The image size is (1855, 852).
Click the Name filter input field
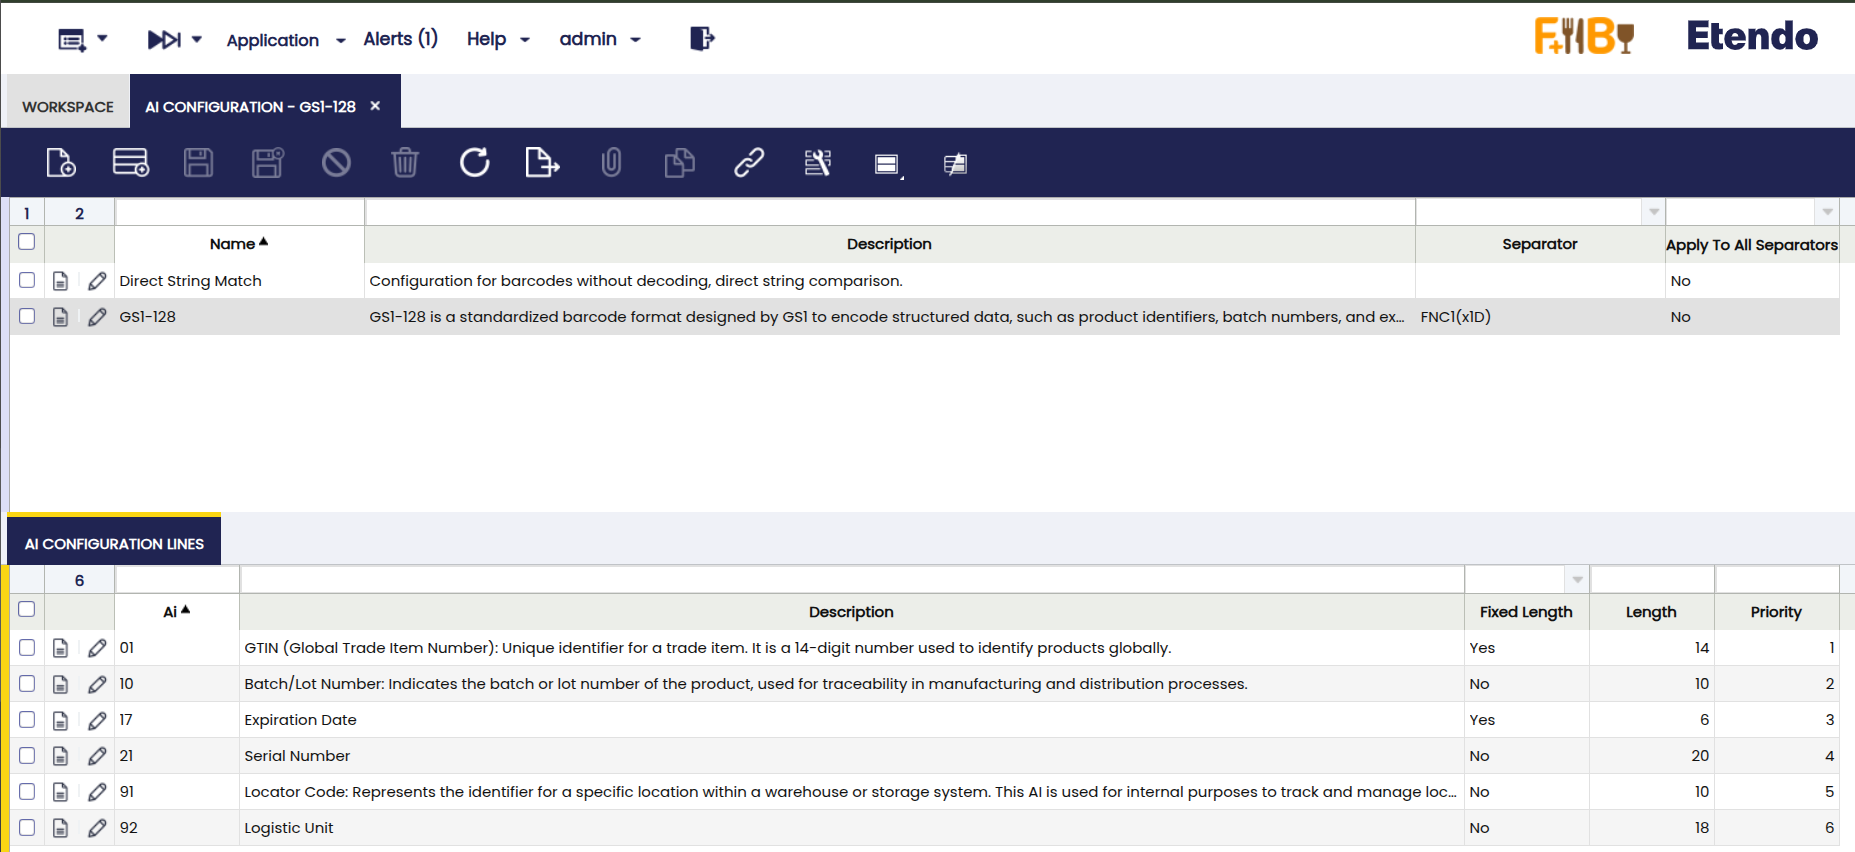(240, 212)
